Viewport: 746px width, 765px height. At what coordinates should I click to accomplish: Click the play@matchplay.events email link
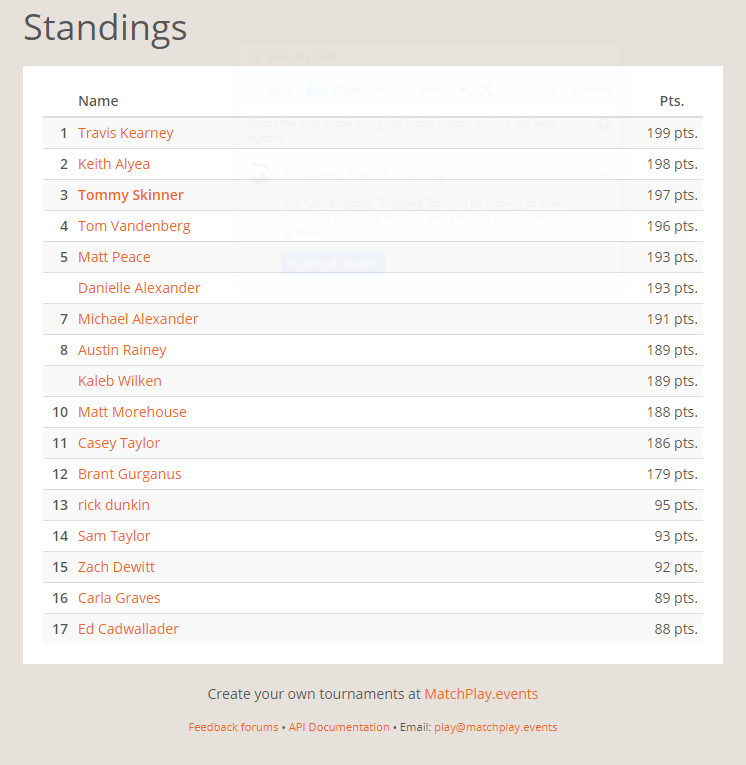click(495, 727)
